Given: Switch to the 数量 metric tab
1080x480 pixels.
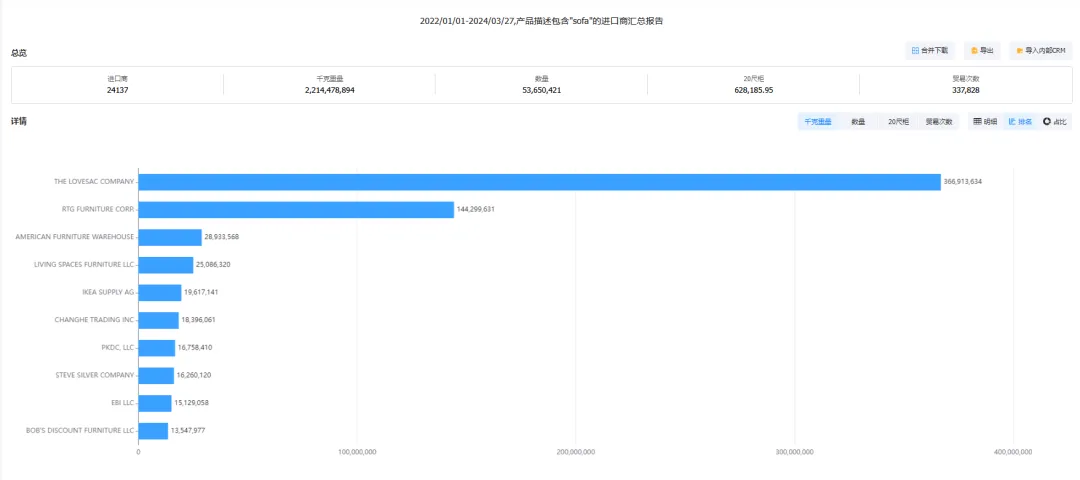Looking at the screenshot, I should (x=858, y=121).
